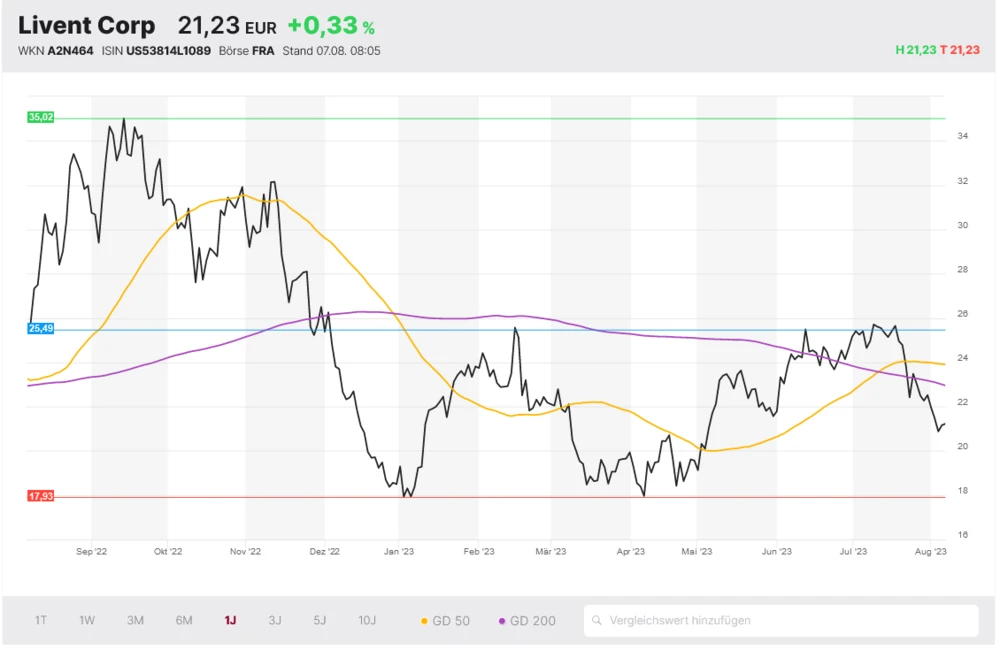This screenshot has width=1000, height=650.
Task: Click the green H 21,23 day high
Action: (914, 50)
